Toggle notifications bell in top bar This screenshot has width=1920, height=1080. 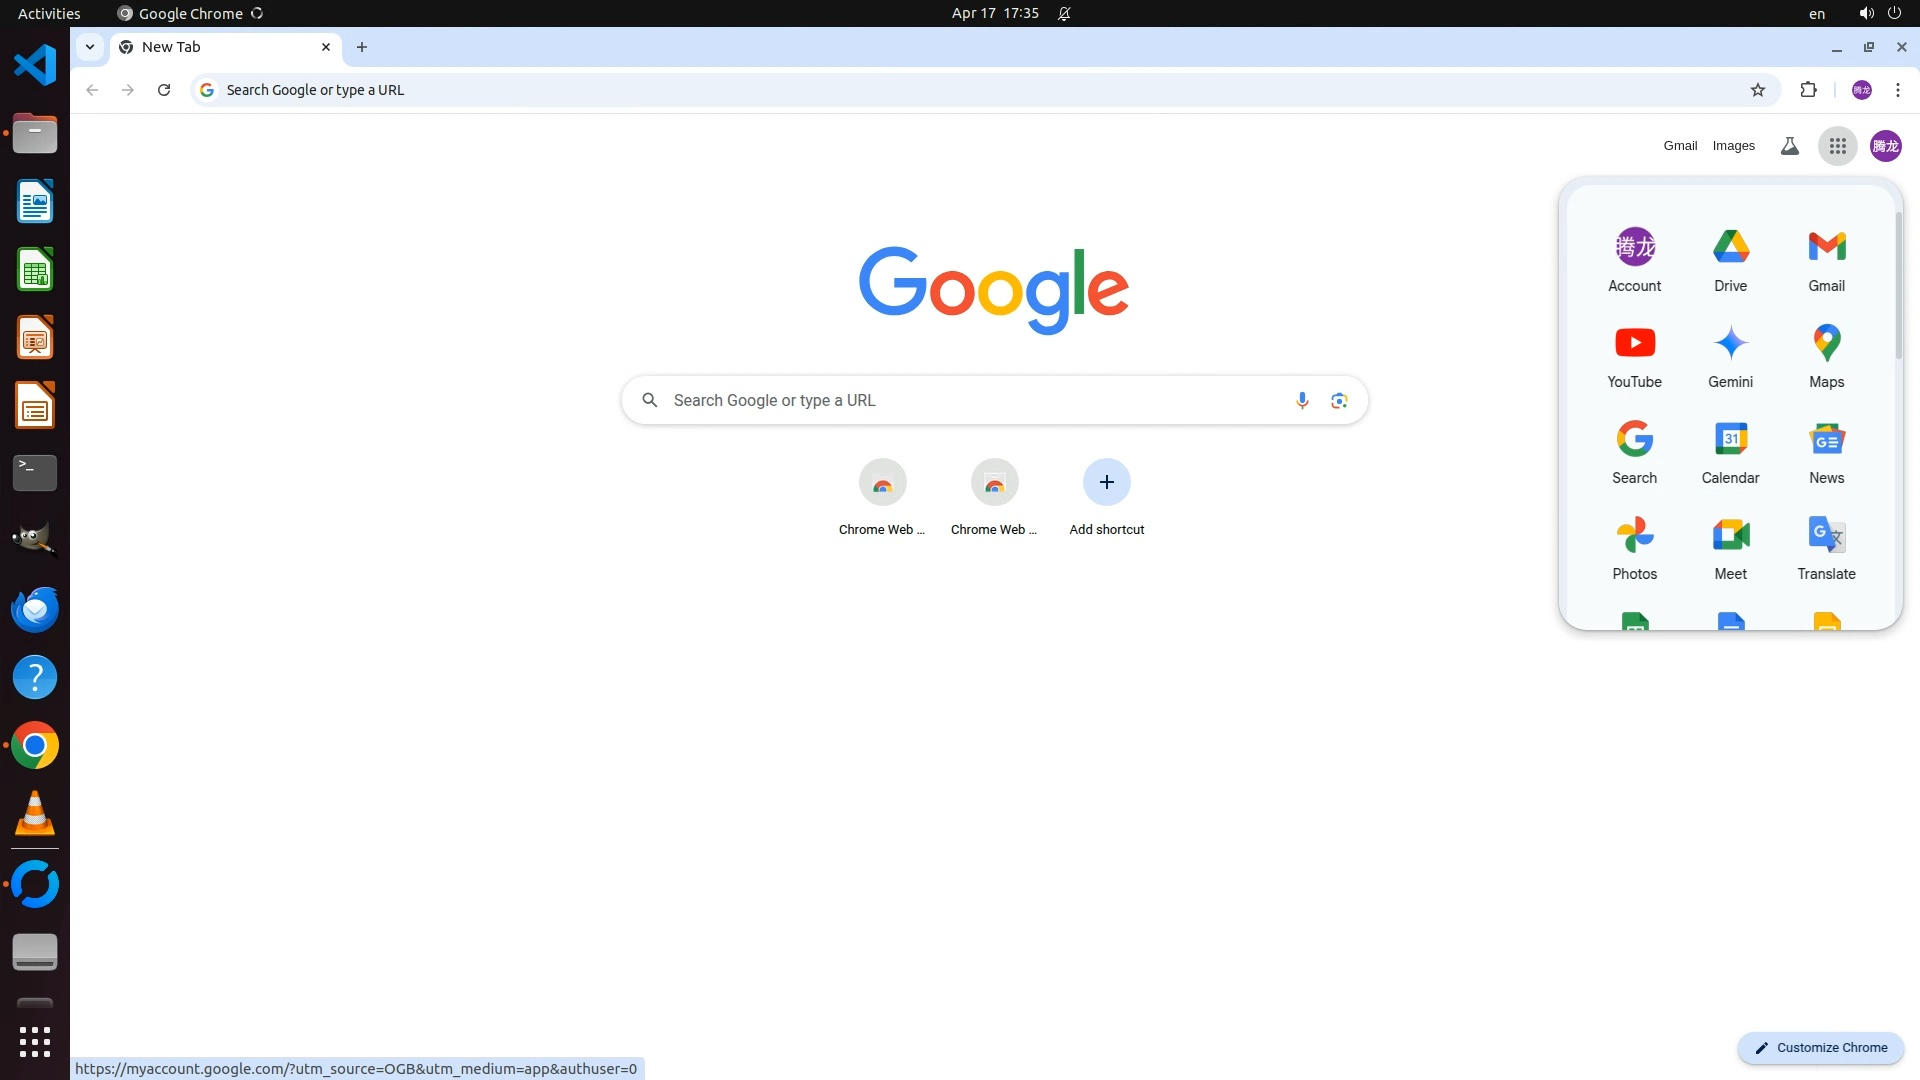(x=1064, y=13)
